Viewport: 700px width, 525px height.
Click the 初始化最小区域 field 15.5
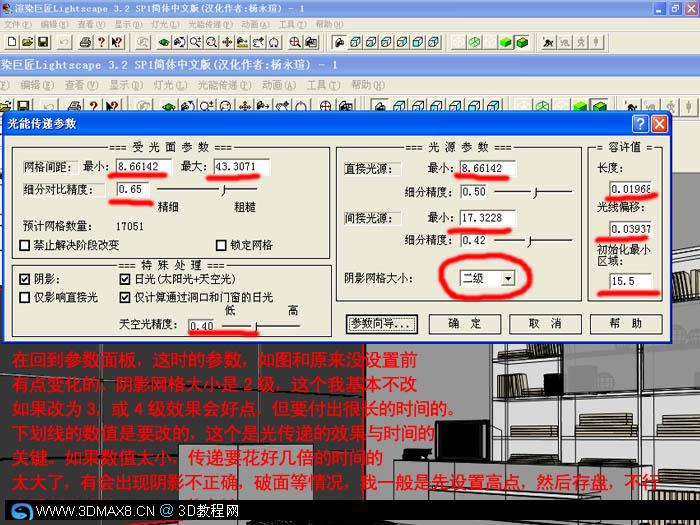click(x=630, y=281)
